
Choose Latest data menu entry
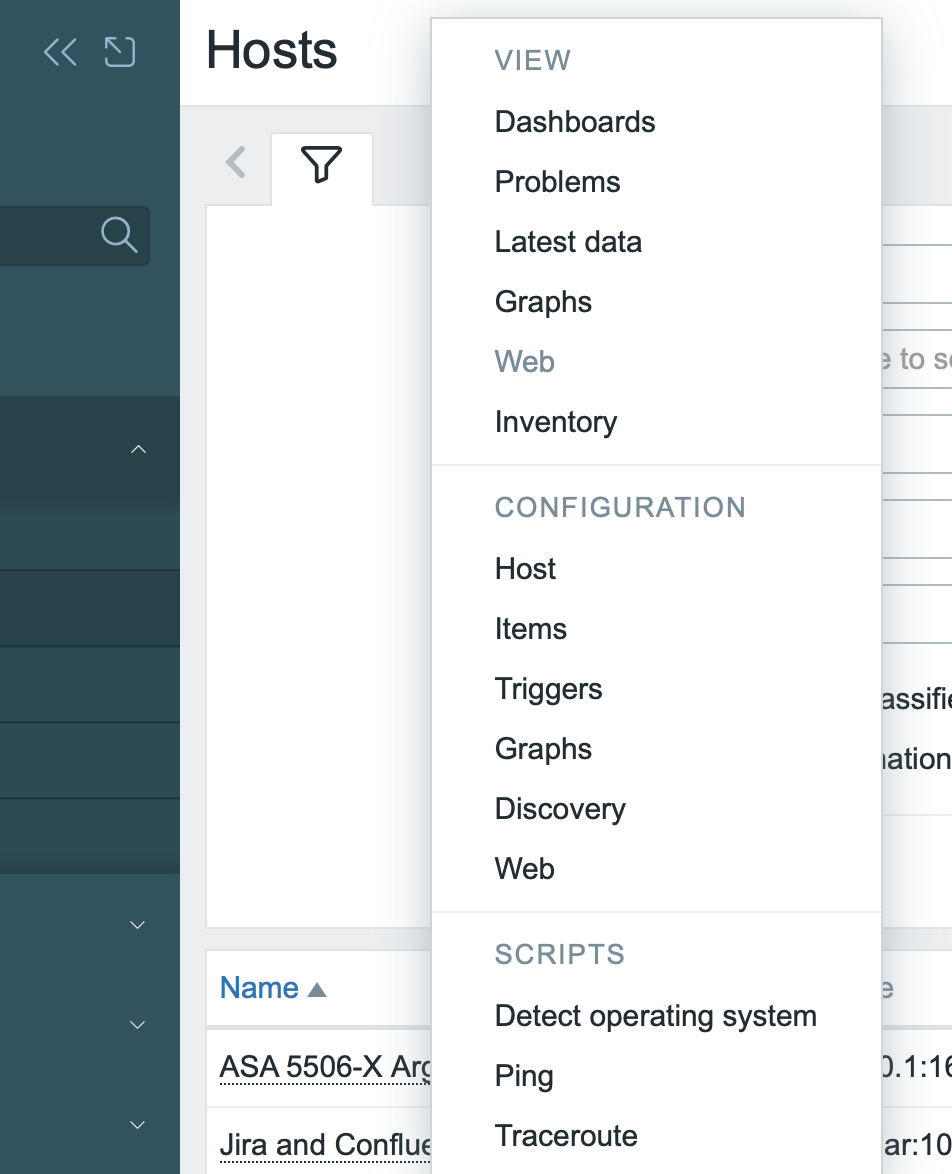pyautogui.click(x=568, y=242)
